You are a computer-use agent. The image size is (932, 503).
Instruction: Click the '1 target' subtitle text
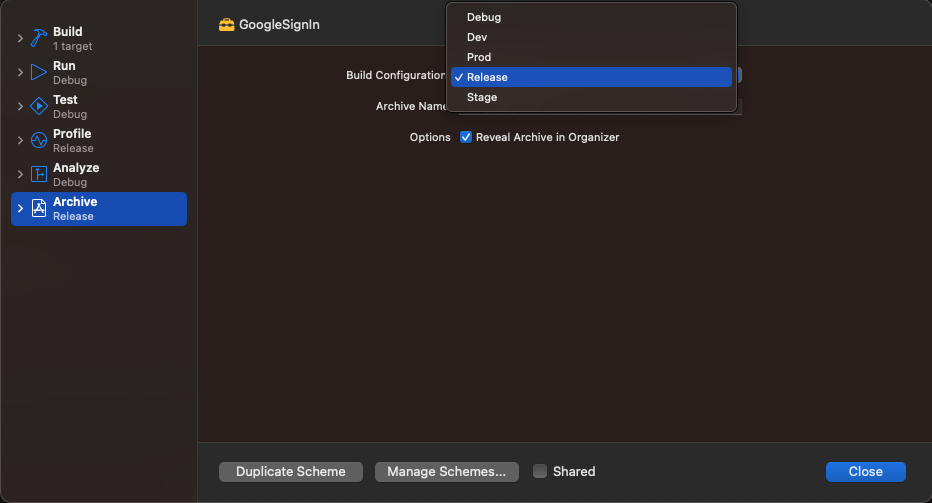click(x=73, y=46)
